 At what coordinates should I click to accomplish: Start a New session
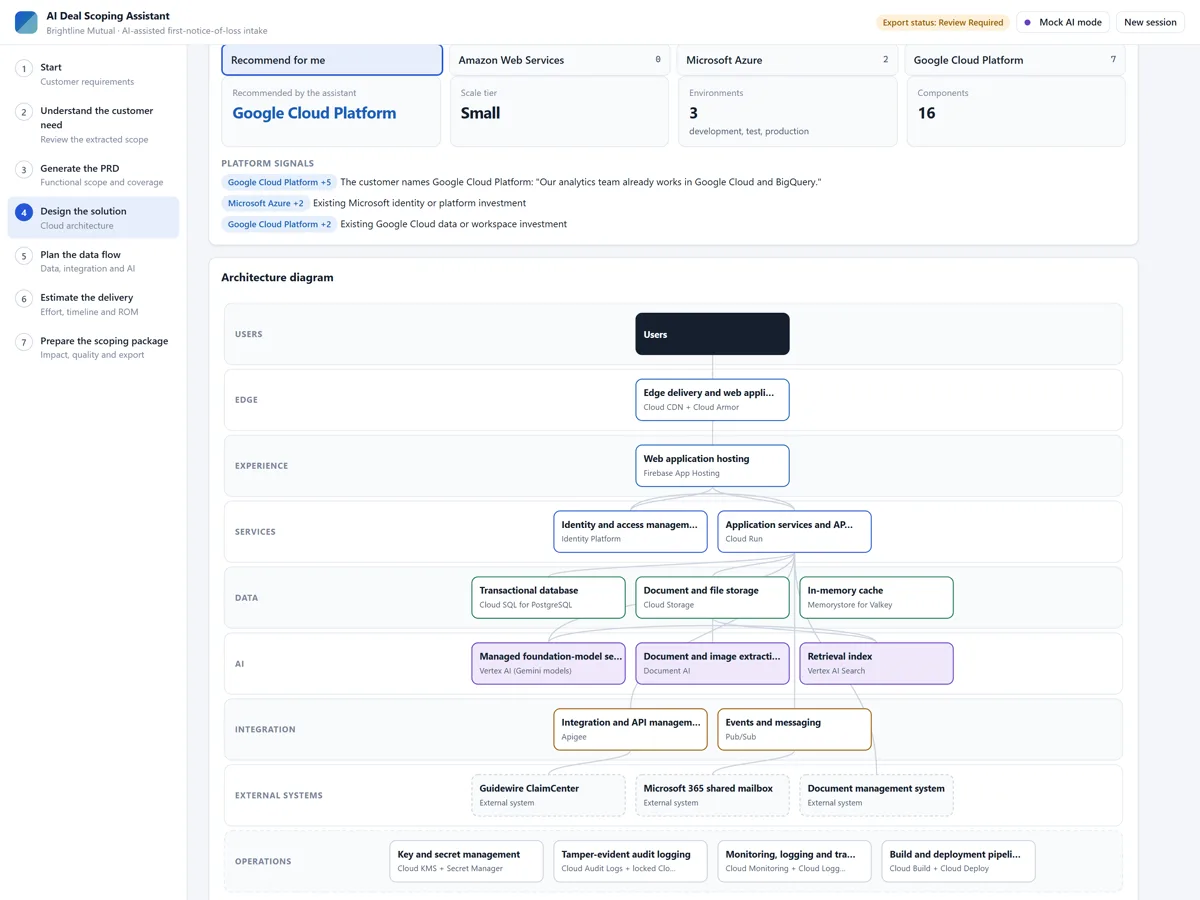point(1150,22)
